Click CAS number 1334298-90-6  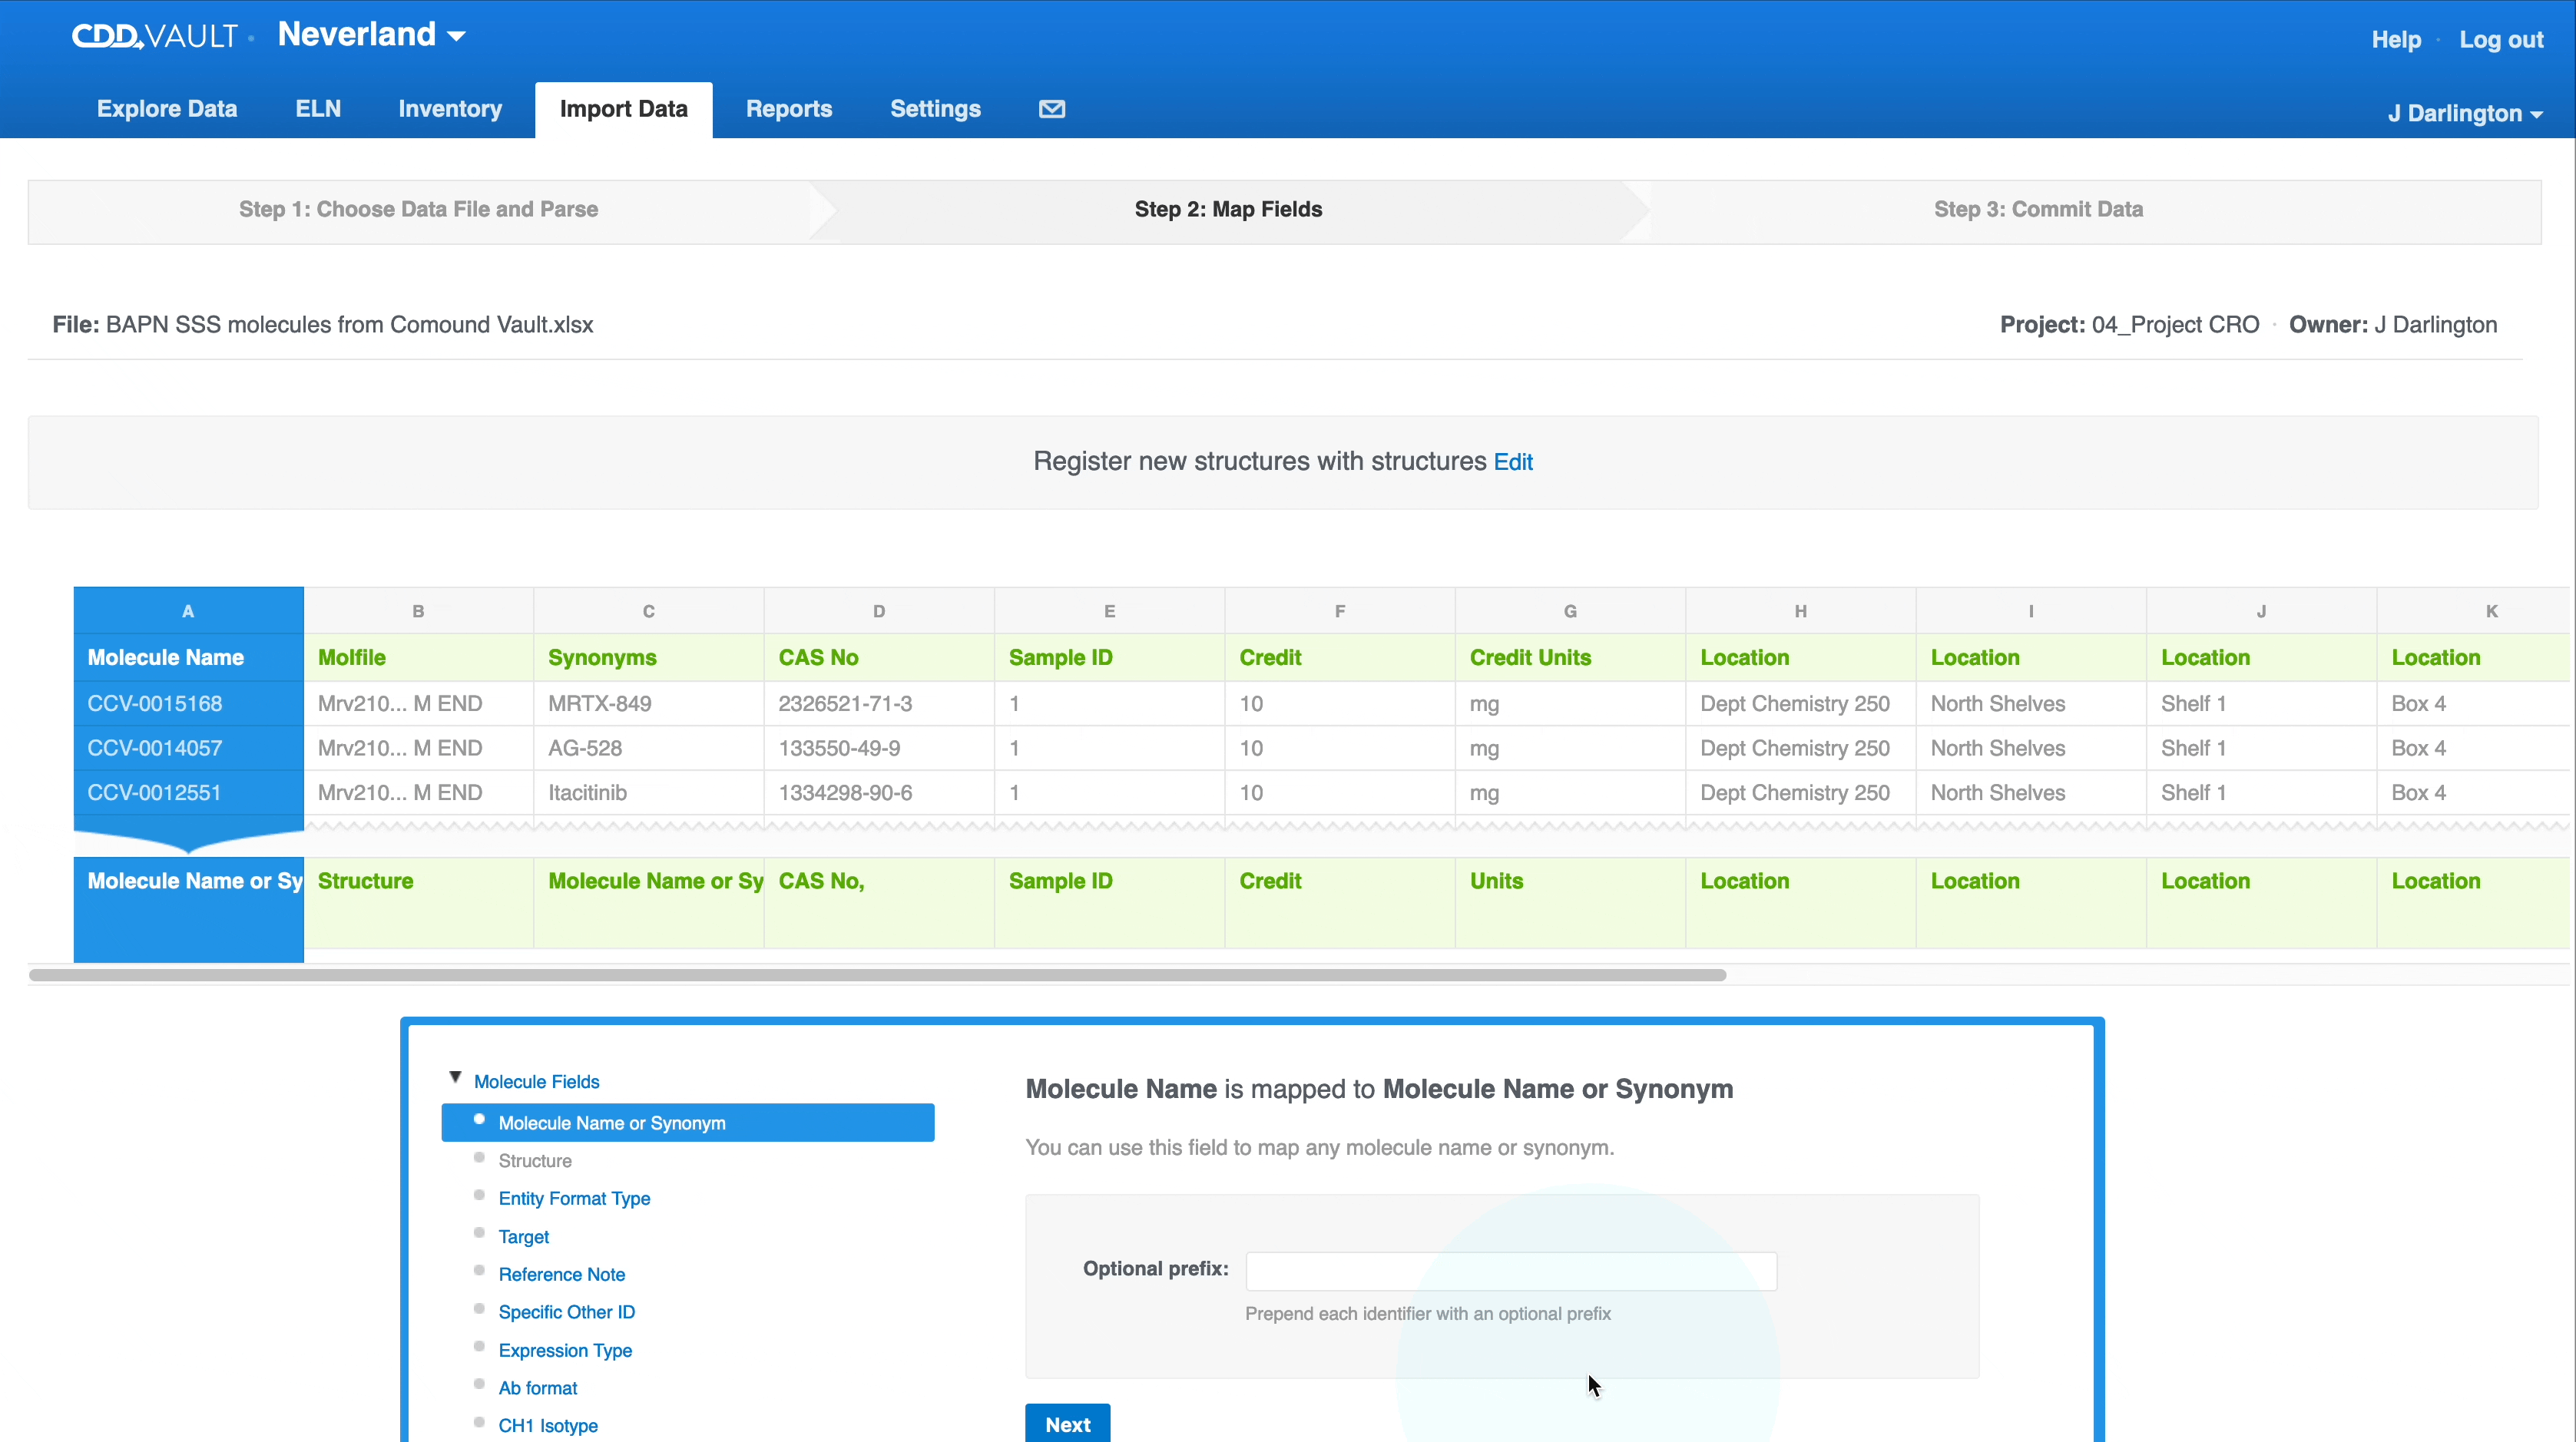point(879,793)
